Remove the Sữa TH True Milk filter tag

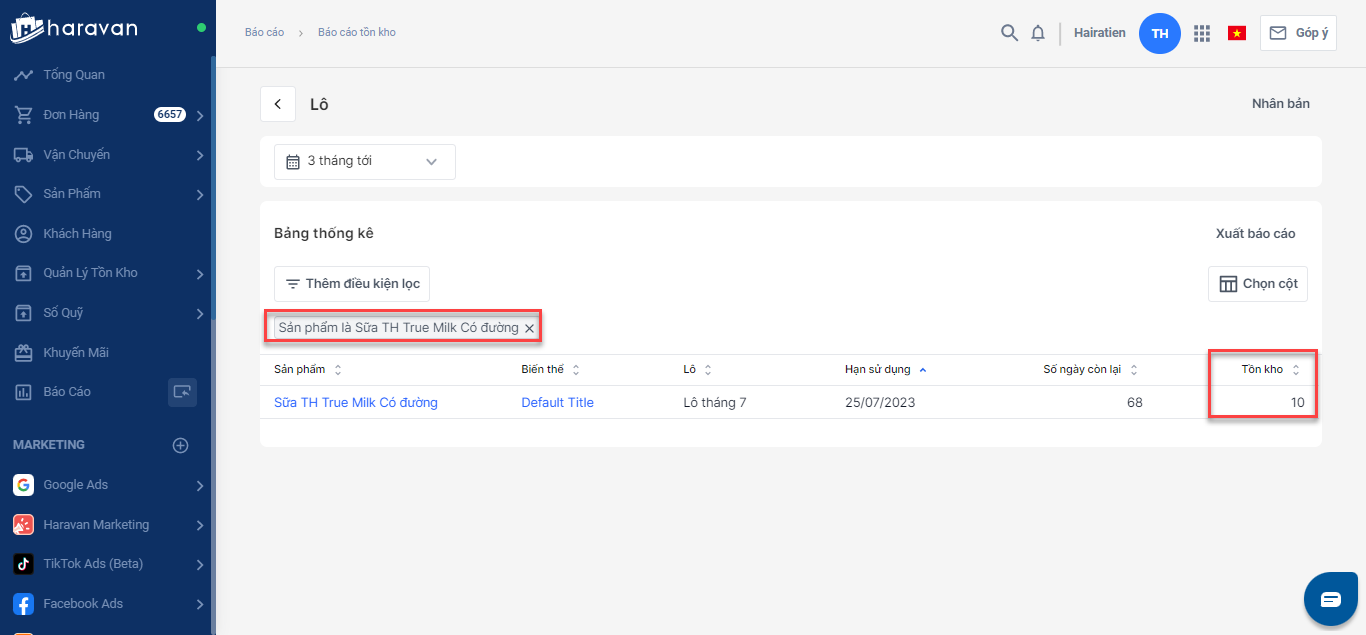pos(529,328)
